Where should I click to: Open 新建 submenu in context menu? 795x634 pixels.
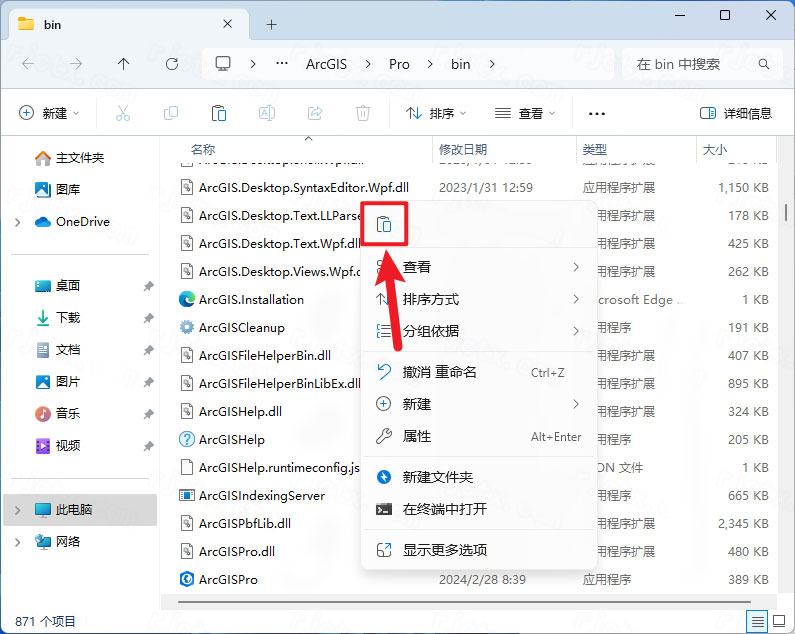coord(478,404)
